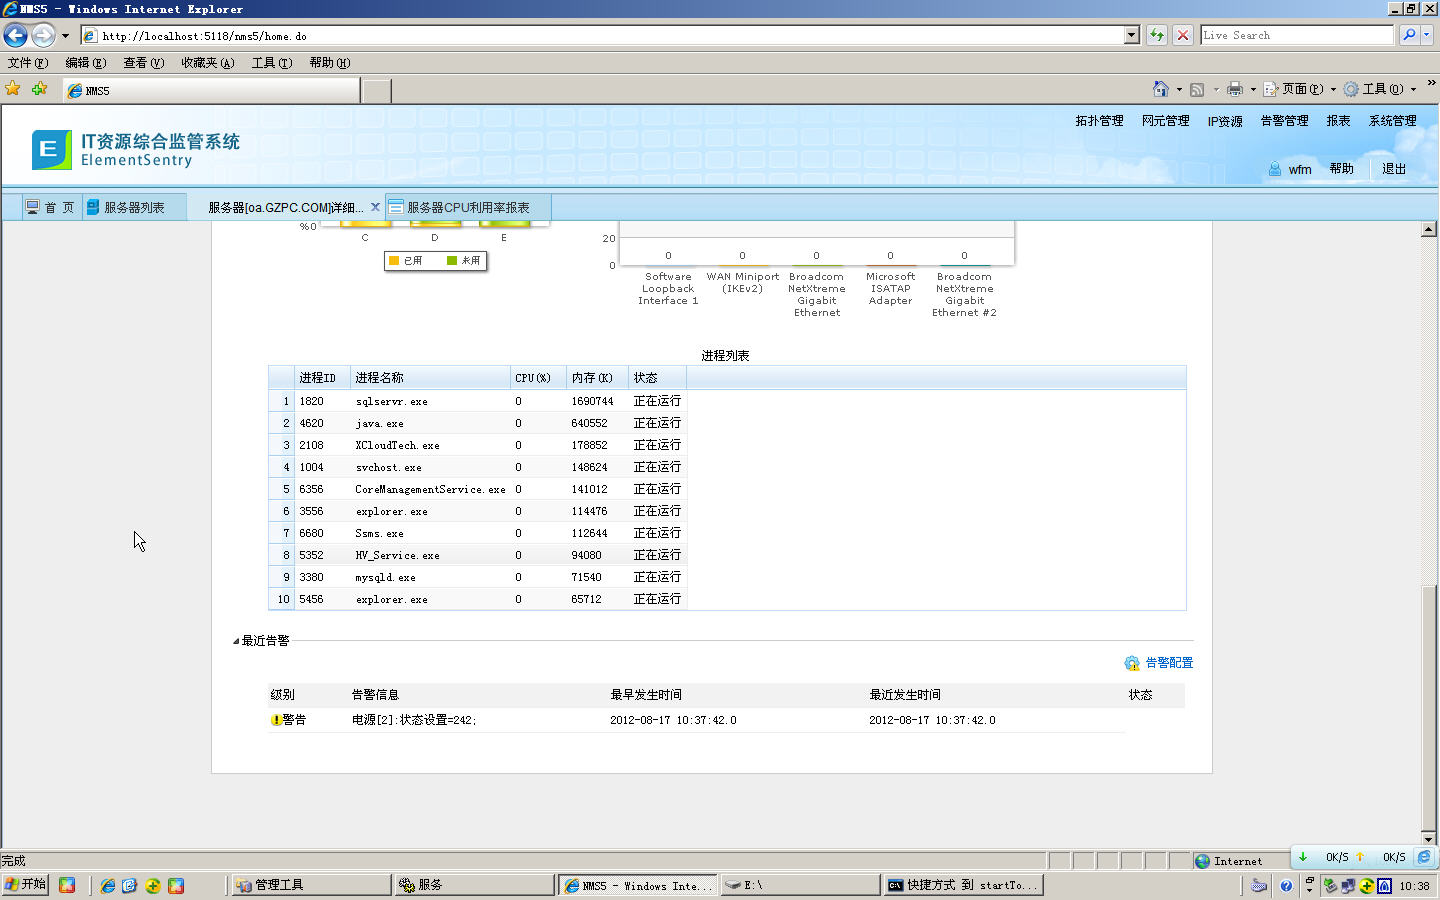This screenshot has height=900, width=1440.
Task: Add to Favorites with the green plus star
Action: pyautogui.click(x=40, y=89)
